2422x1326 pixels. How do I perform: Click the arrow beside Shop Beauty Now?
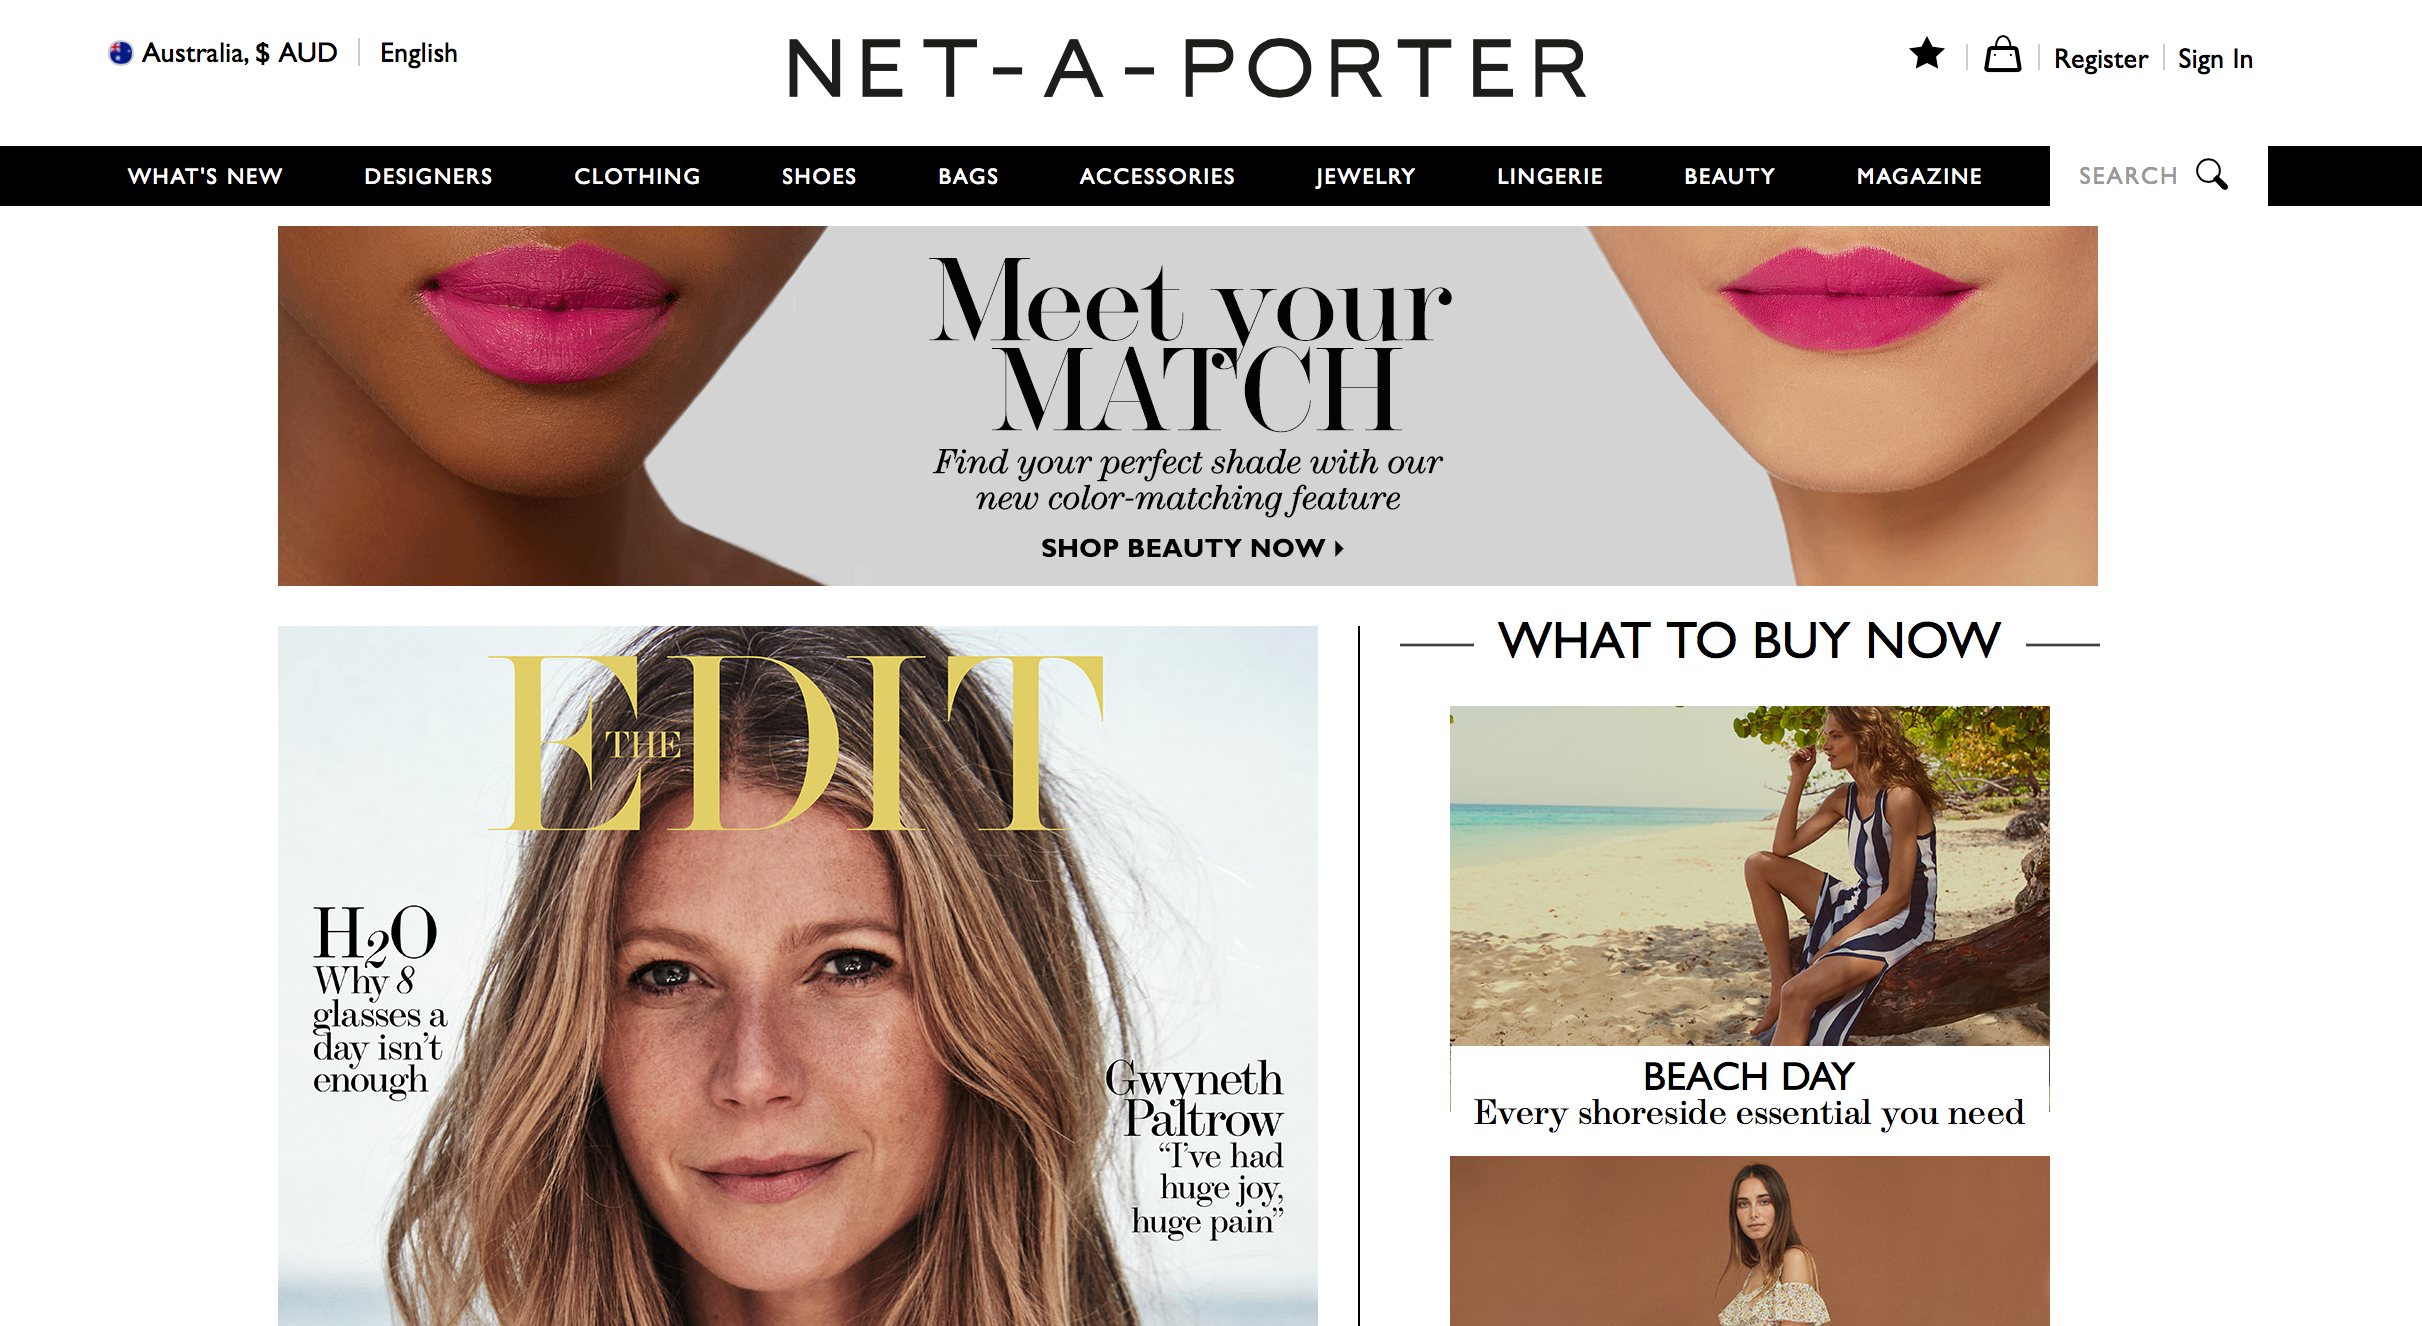pyautogui.click(x=1339, y=548)
